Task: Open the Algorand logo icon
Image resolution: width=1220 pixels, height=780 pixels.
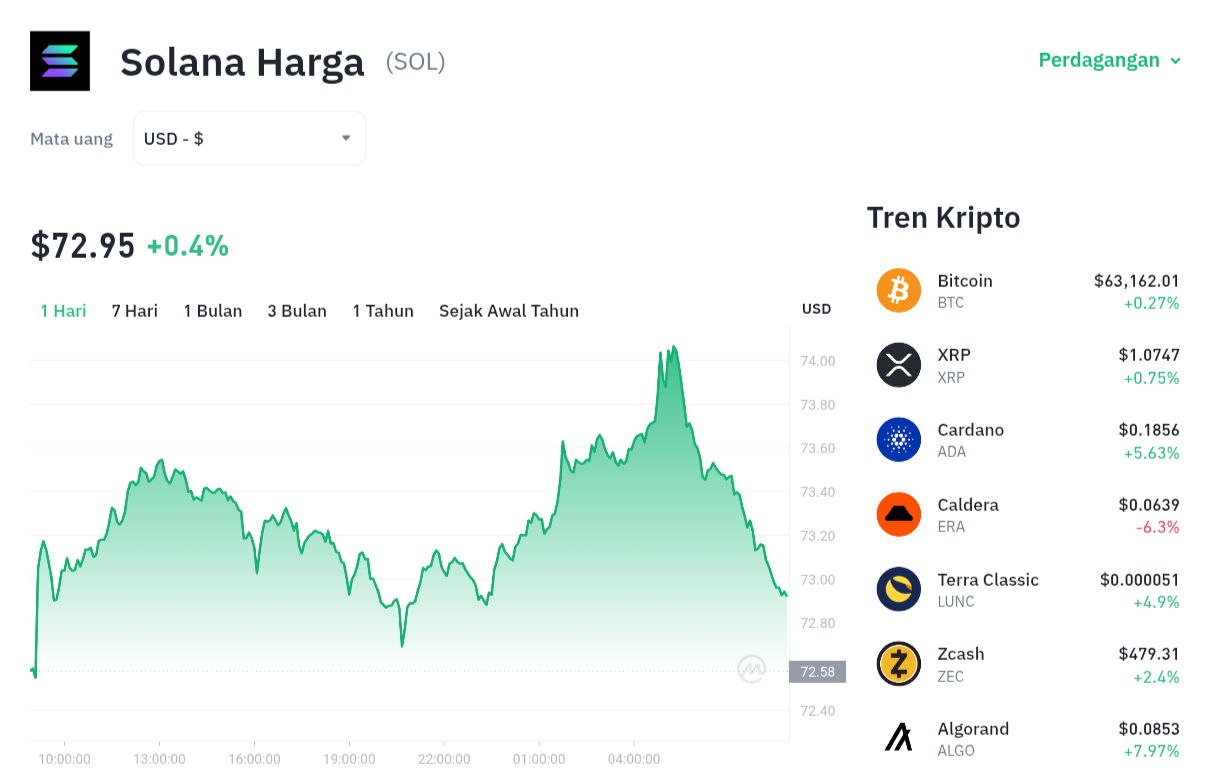Action: (898, 738)
